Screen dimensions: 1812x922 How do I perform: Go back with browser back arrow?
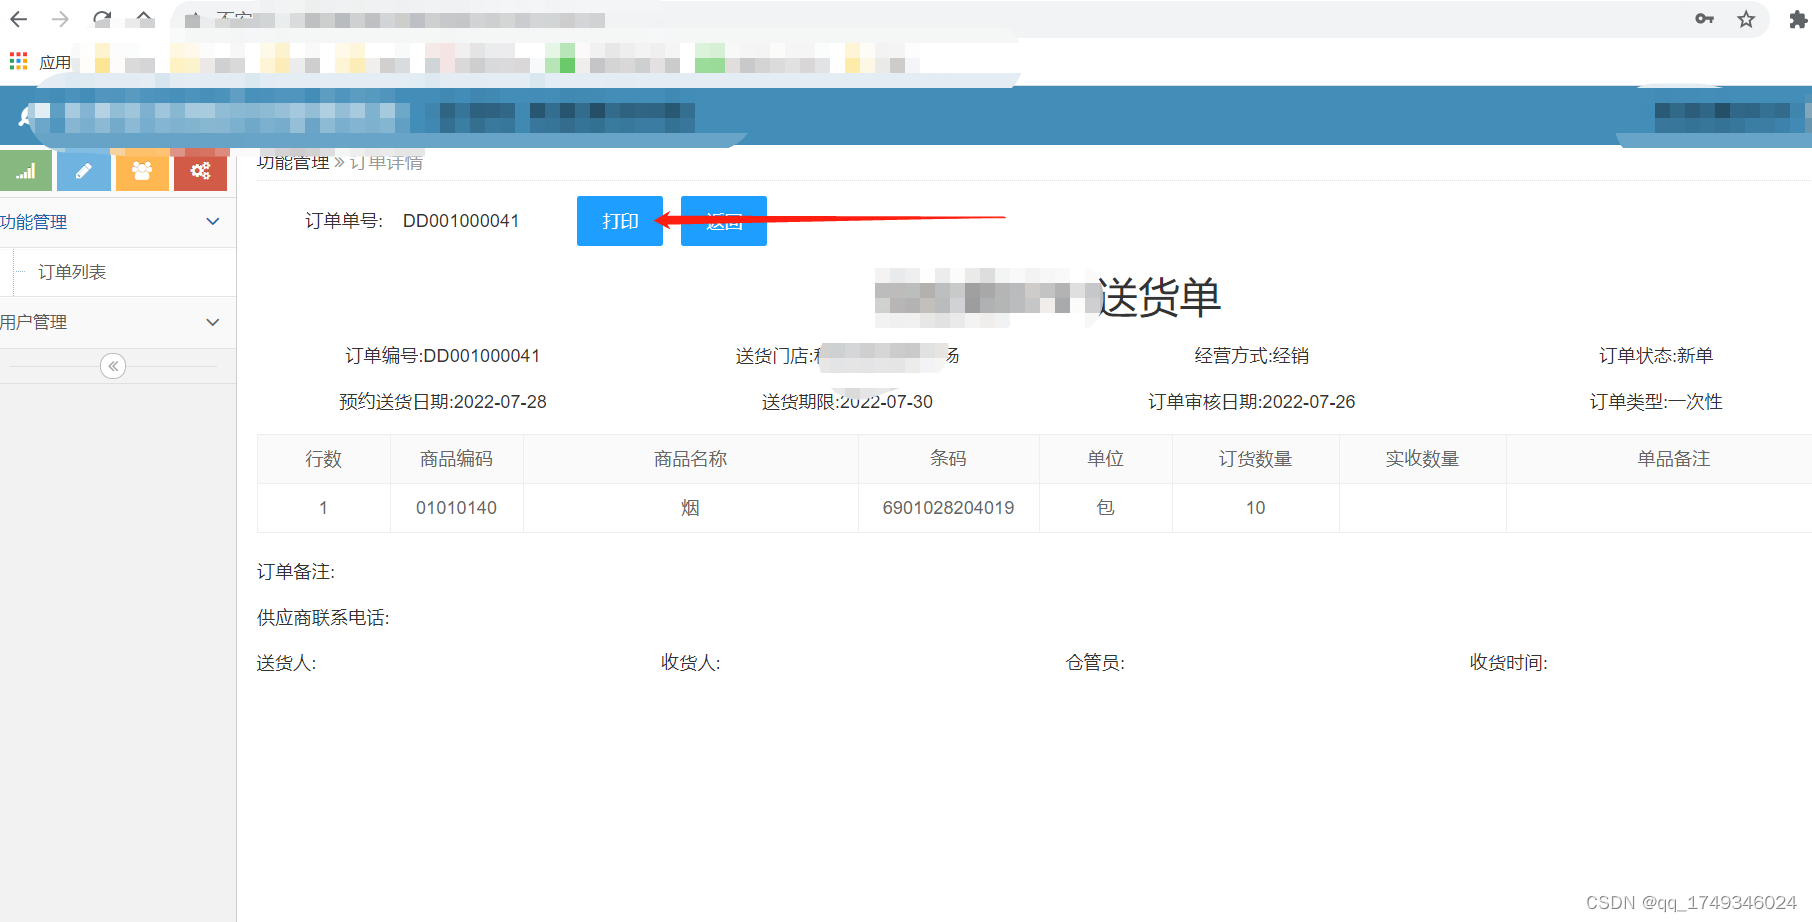click(x=19, y=19)
